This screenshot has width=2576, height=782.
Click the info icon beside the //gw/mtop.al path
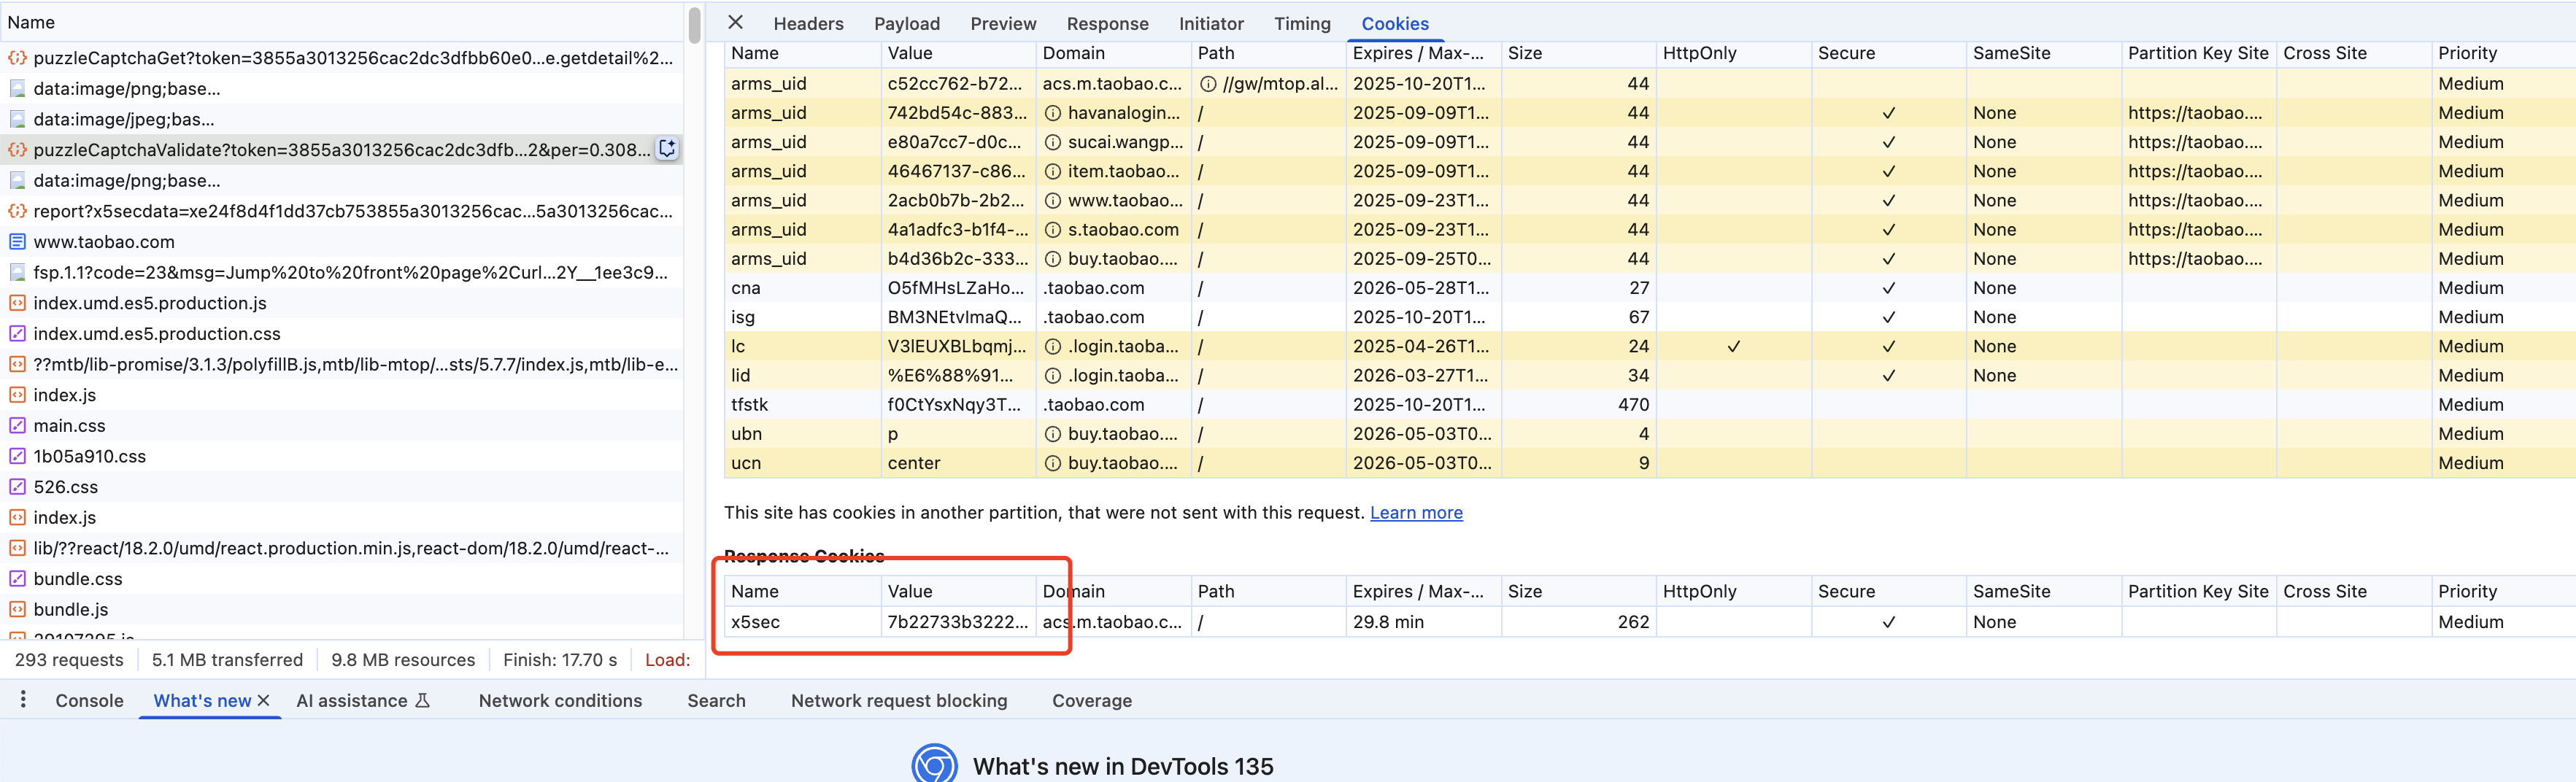pyautogui.click(x=1208, y=84)
